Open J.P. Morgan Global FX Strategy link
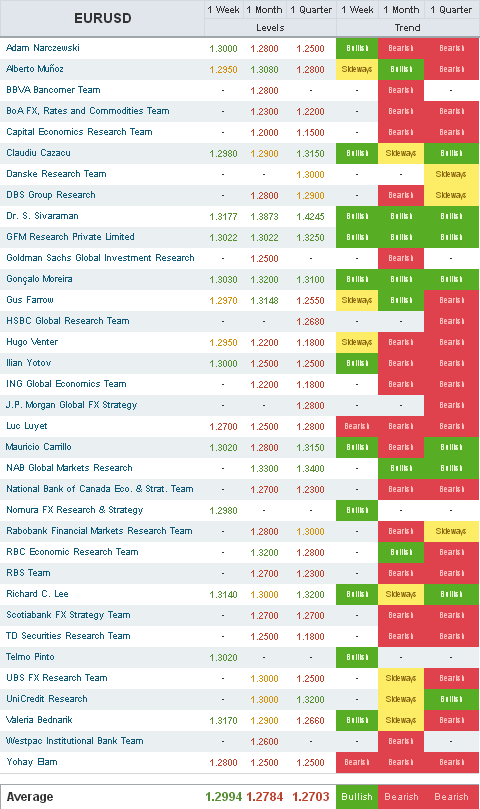This screenshot has width=480, height=809. (x=72, y=405)
